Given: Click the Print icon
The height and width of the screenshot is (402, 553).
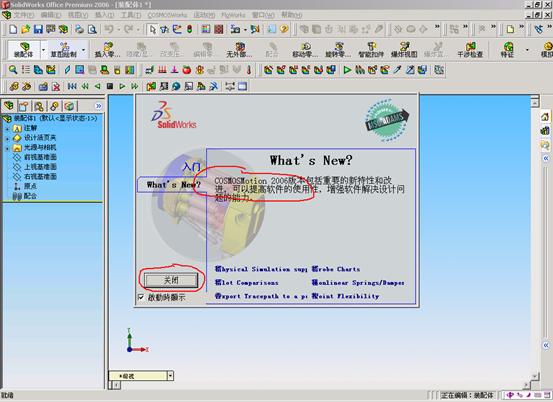Looking at the screenshot, I should click(x=79, y=29).
